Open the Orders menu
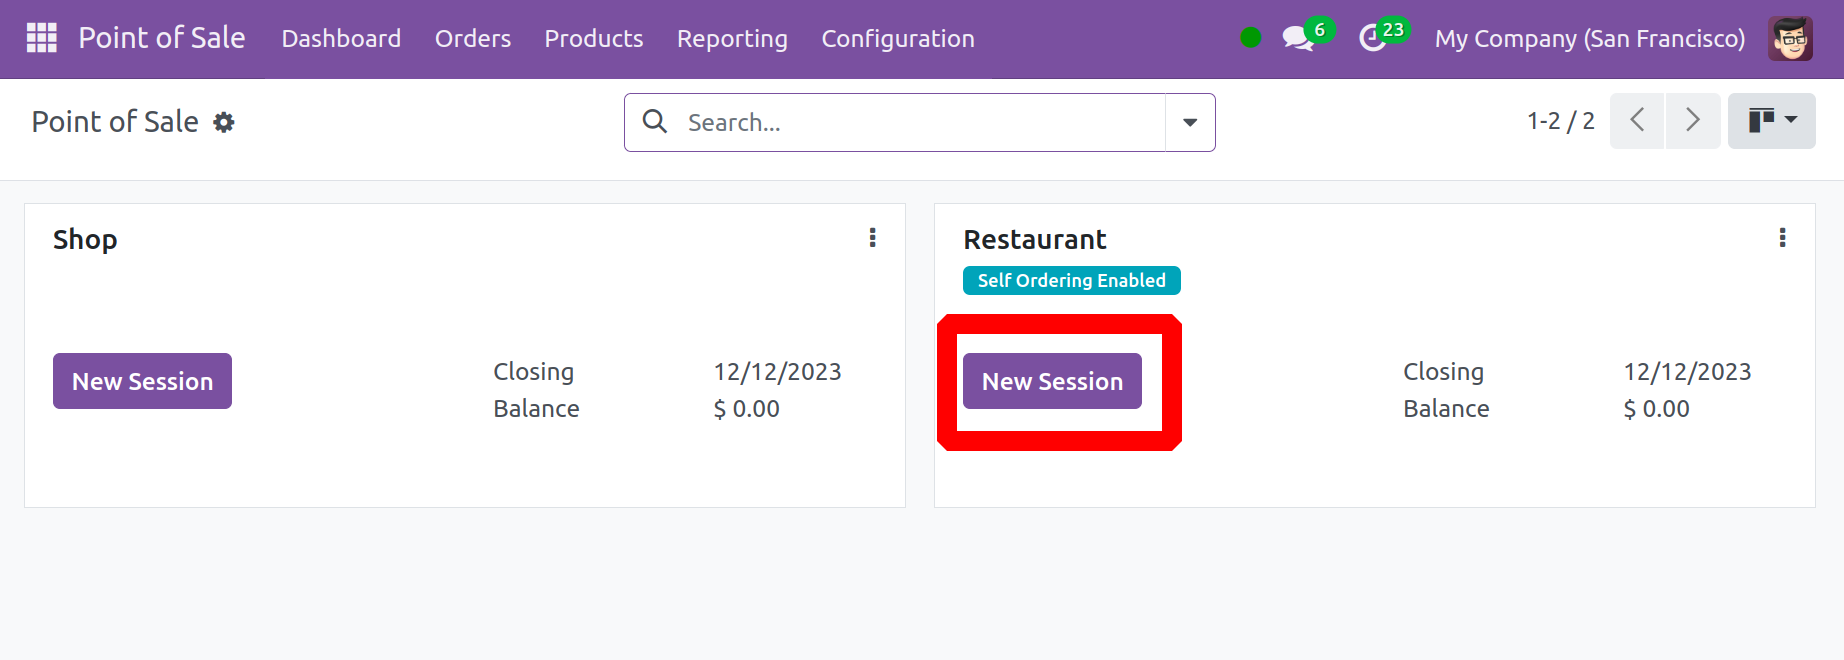Screen dimensions: 1844x660 (472, 39)
